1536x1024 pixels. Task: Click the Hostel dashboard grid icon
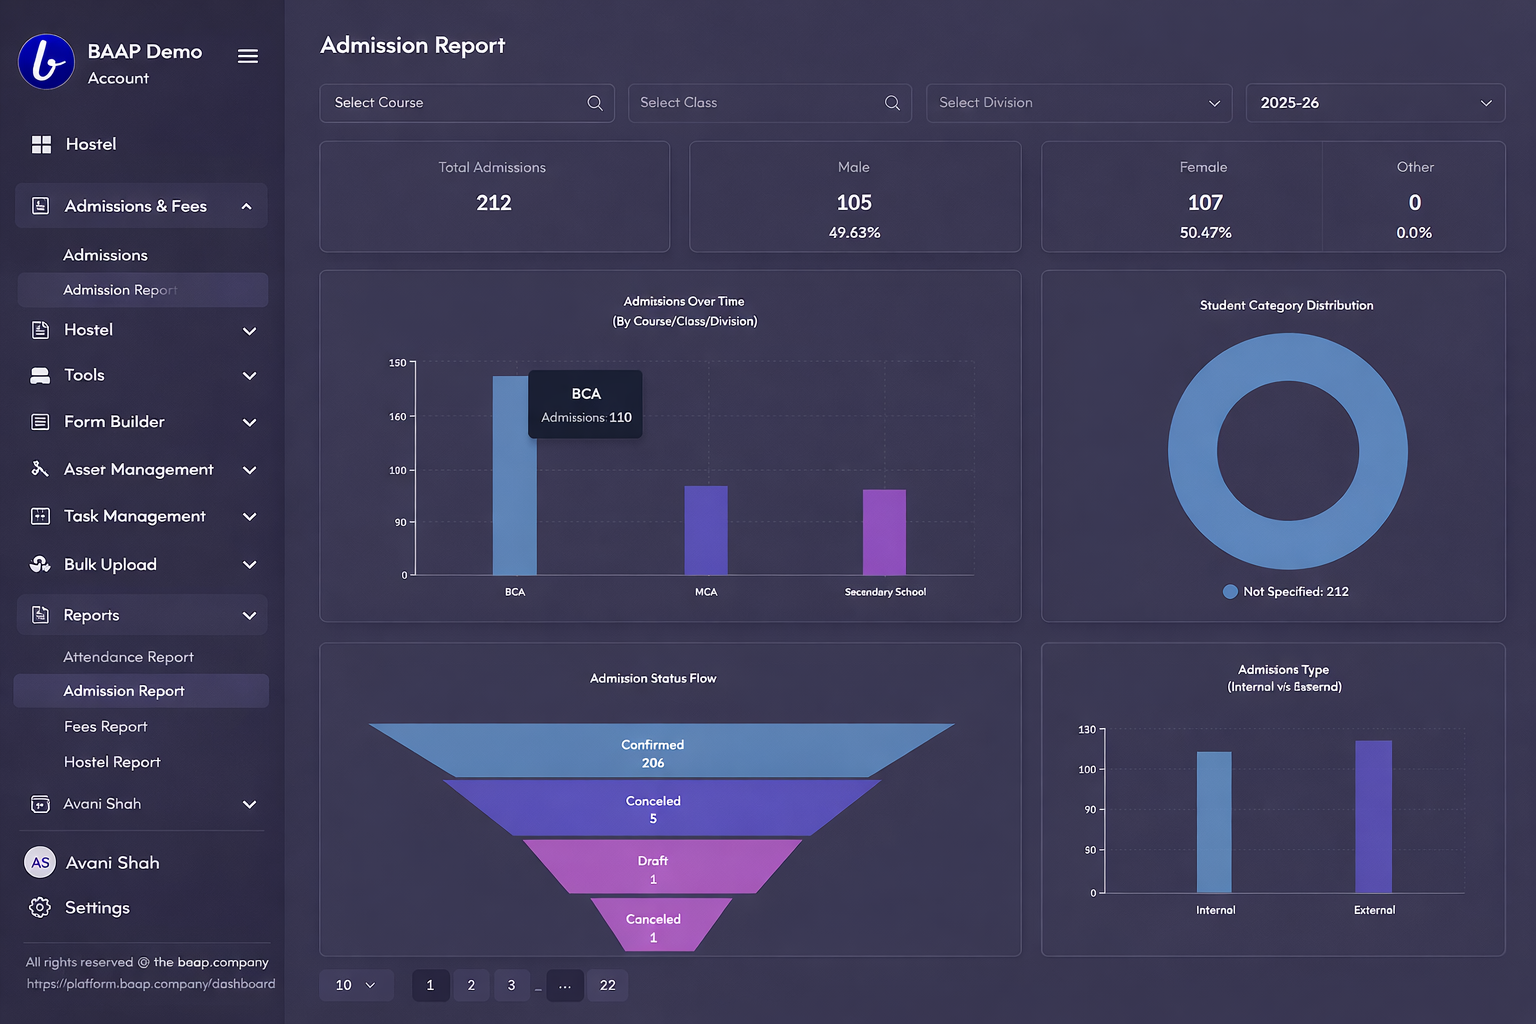tap(41, 145)
